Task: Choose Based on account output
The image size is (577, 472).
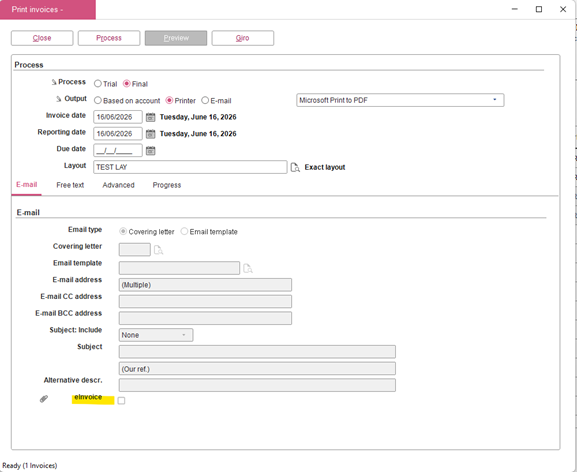Action: tap(98, 100)
